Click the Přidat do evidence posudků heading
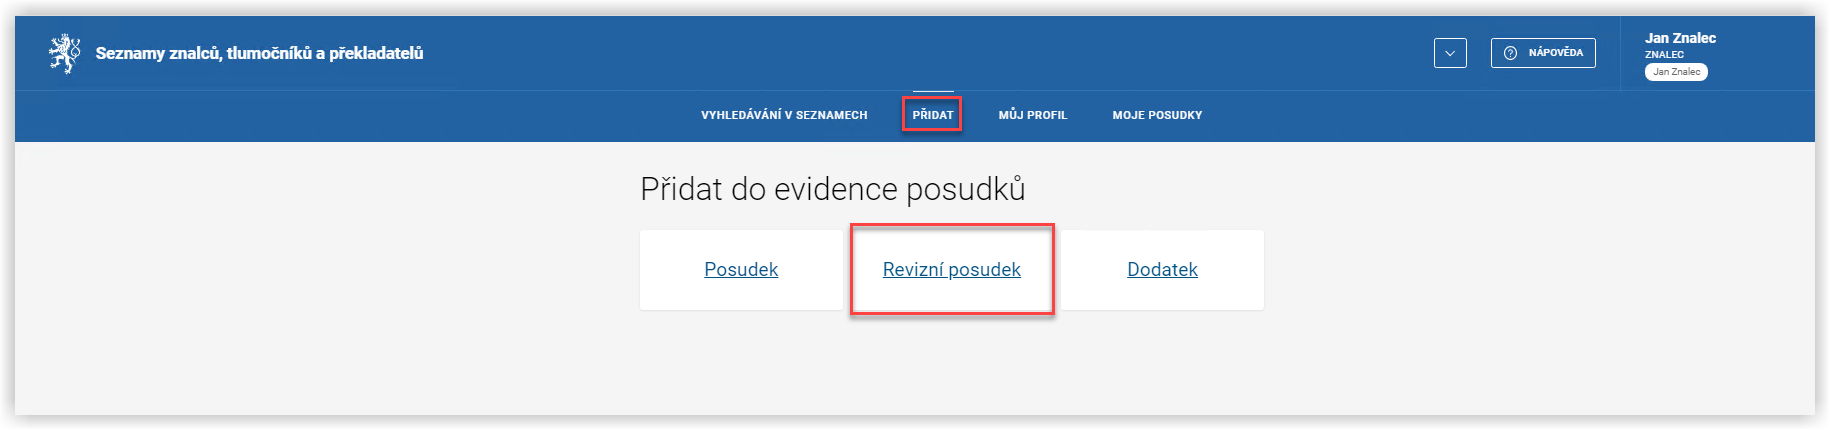1830x430 pixels. 832,189
